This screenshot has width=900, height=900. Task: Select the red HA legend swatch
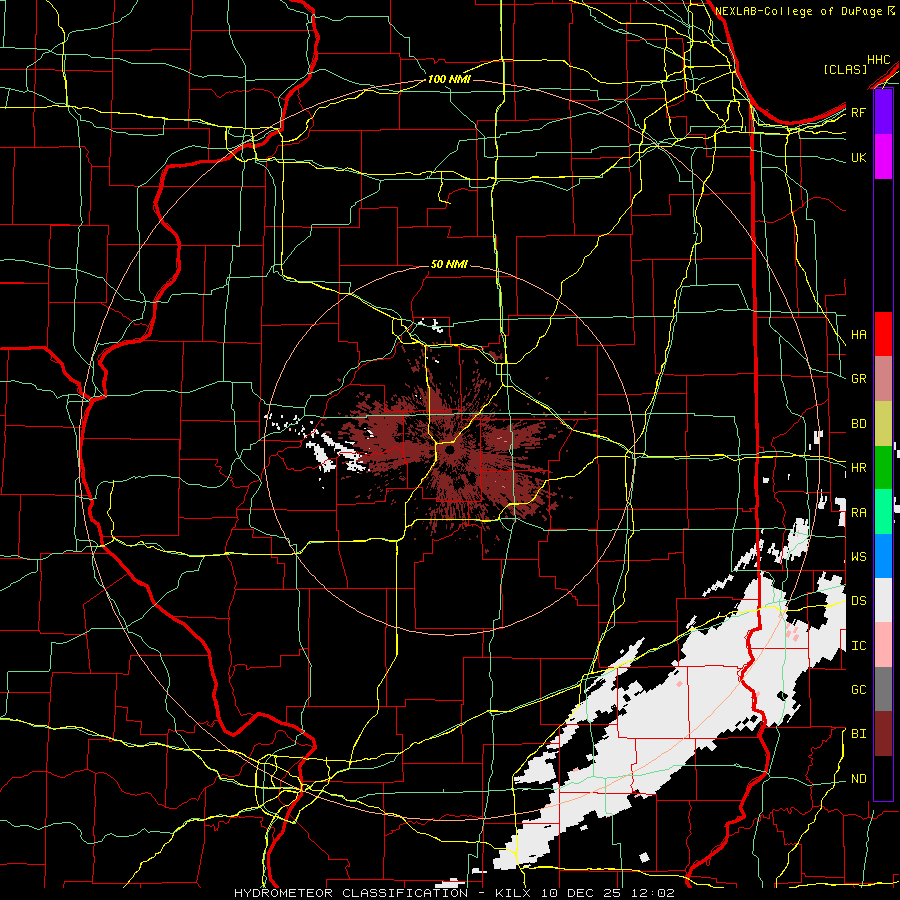pos(883,334)
